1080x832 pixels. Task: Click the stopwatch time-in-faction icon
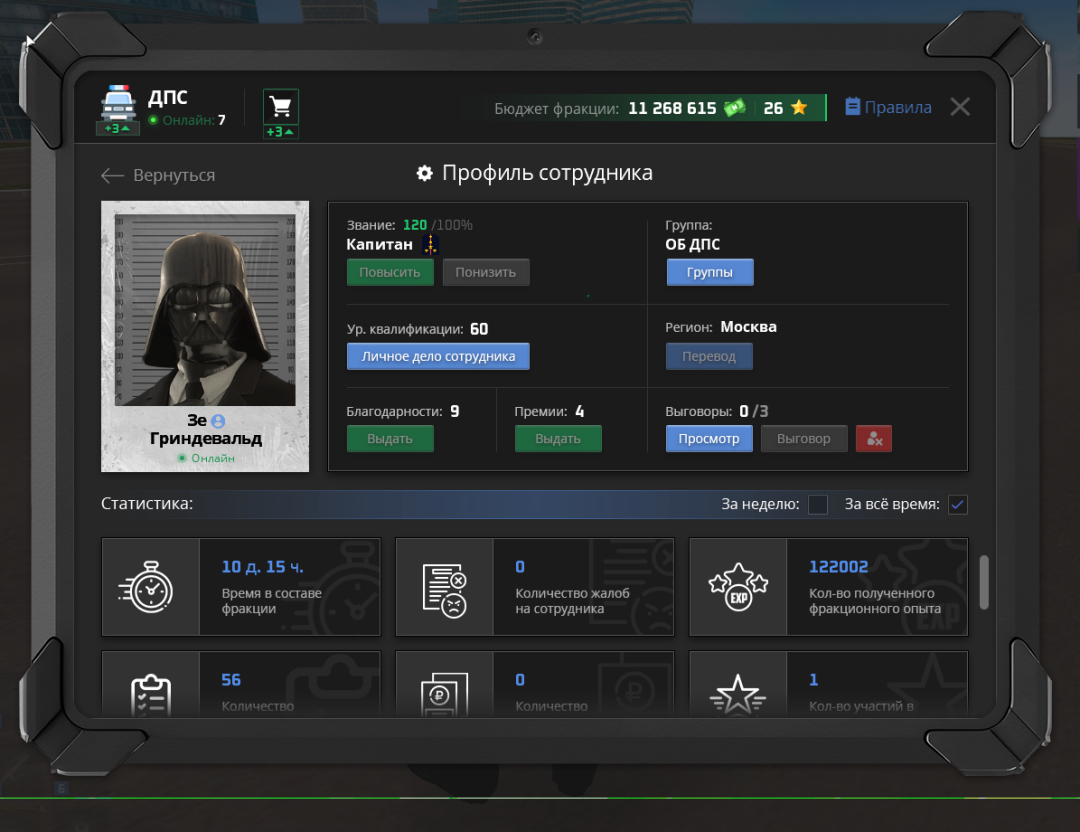[x=146, y=587]
